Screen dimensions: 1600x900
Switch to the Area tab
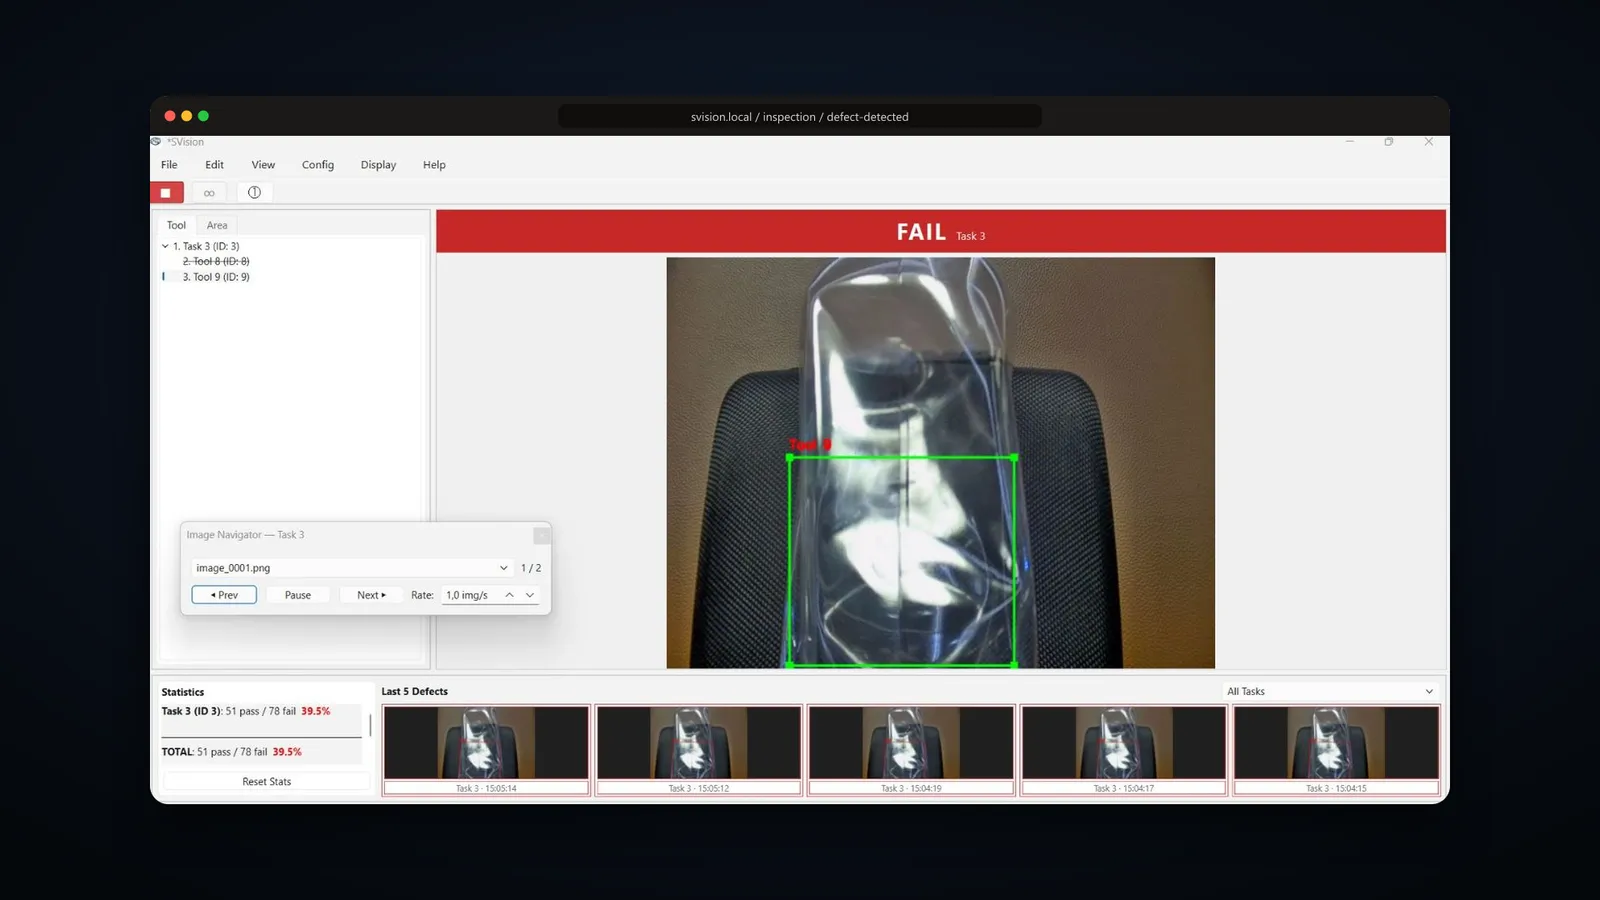click(217, 225)
